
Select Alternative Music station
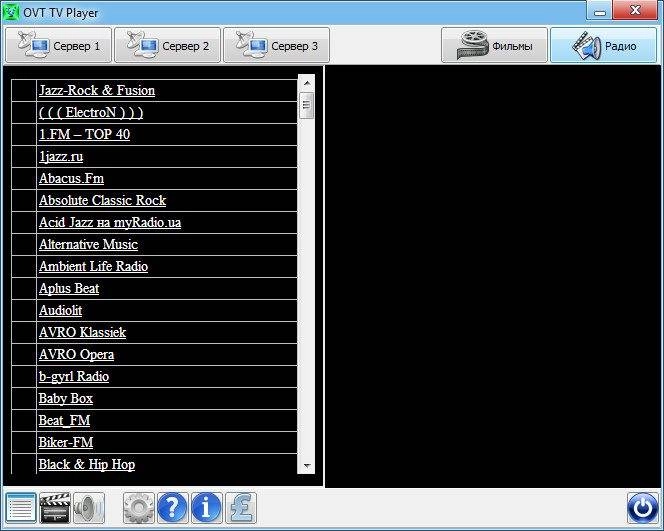pyautogui.click(x=89, y=244)
